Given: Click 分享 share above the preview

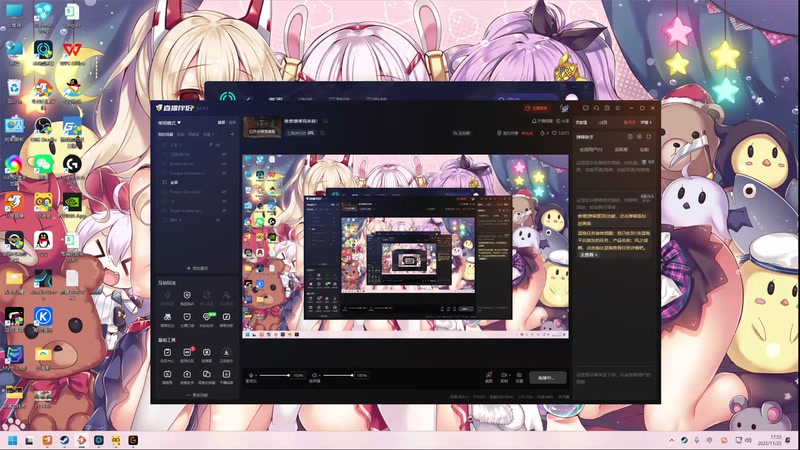Looking at the screenshot, I should (x=563, y=121).
